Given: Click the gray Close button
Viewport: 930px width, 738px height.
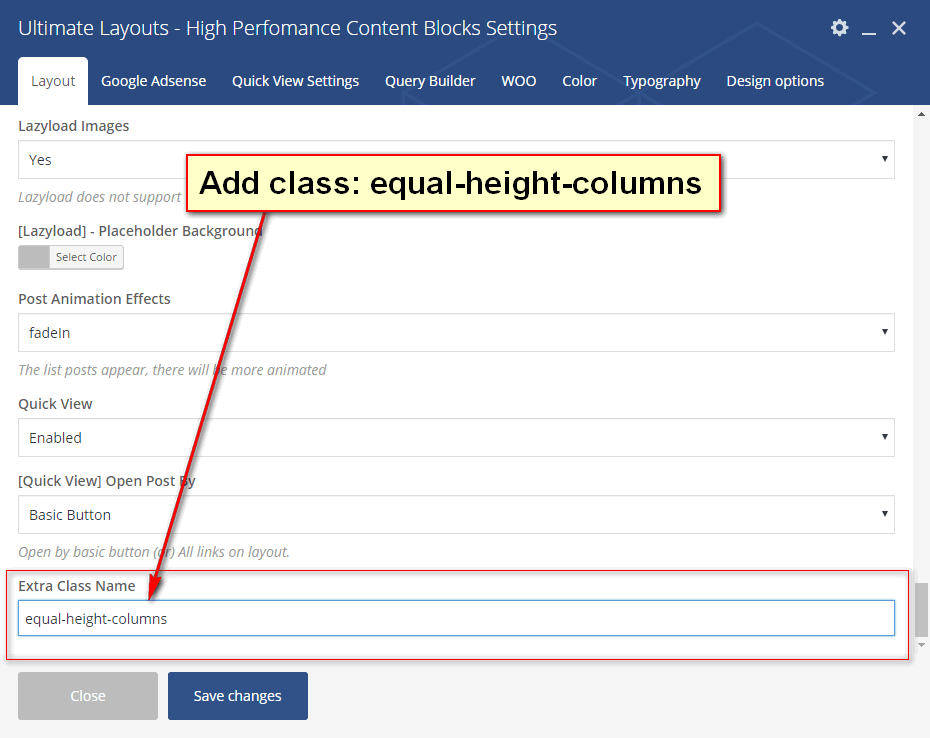Looking at the screenshot, I should (x=88, y=696).
